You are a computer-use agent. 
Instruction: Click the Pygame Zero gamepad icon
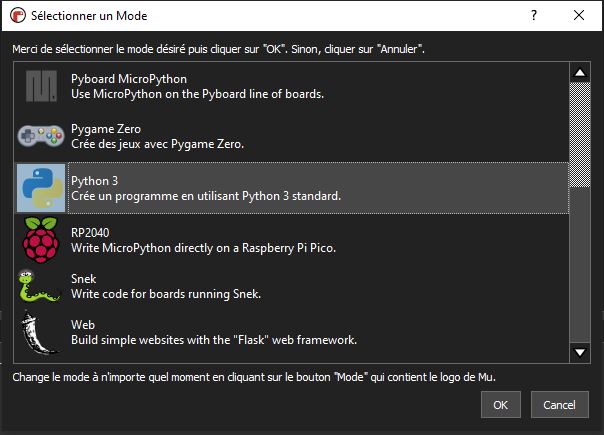click(x=41, y=137)
